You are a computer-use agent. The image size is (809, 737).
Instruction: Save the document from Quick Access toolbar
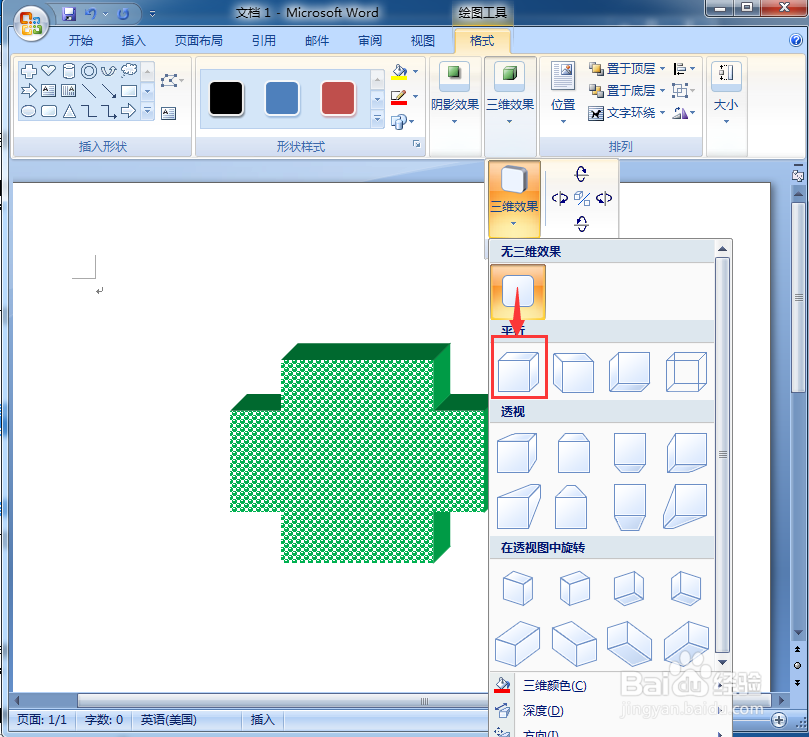click(69, 13)
